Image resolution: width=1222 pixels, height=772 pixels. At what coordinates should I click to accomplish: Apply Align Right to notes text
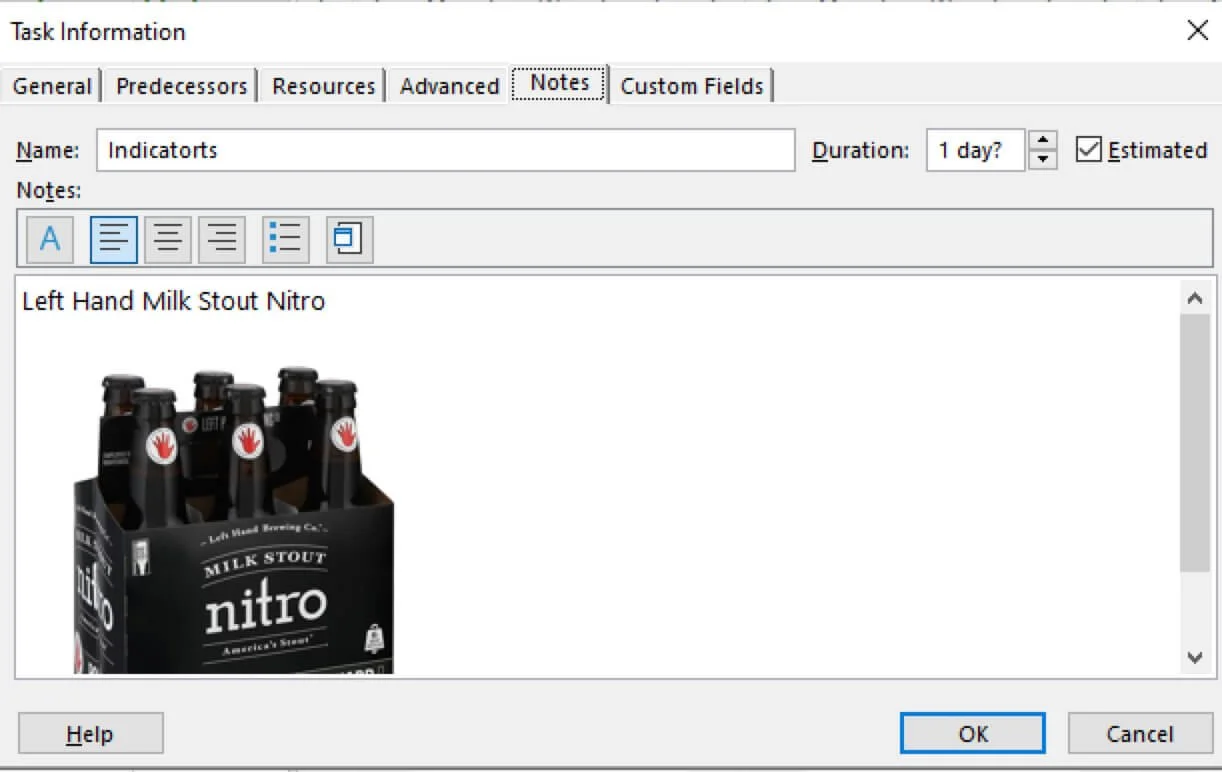[x=222, y=239]
